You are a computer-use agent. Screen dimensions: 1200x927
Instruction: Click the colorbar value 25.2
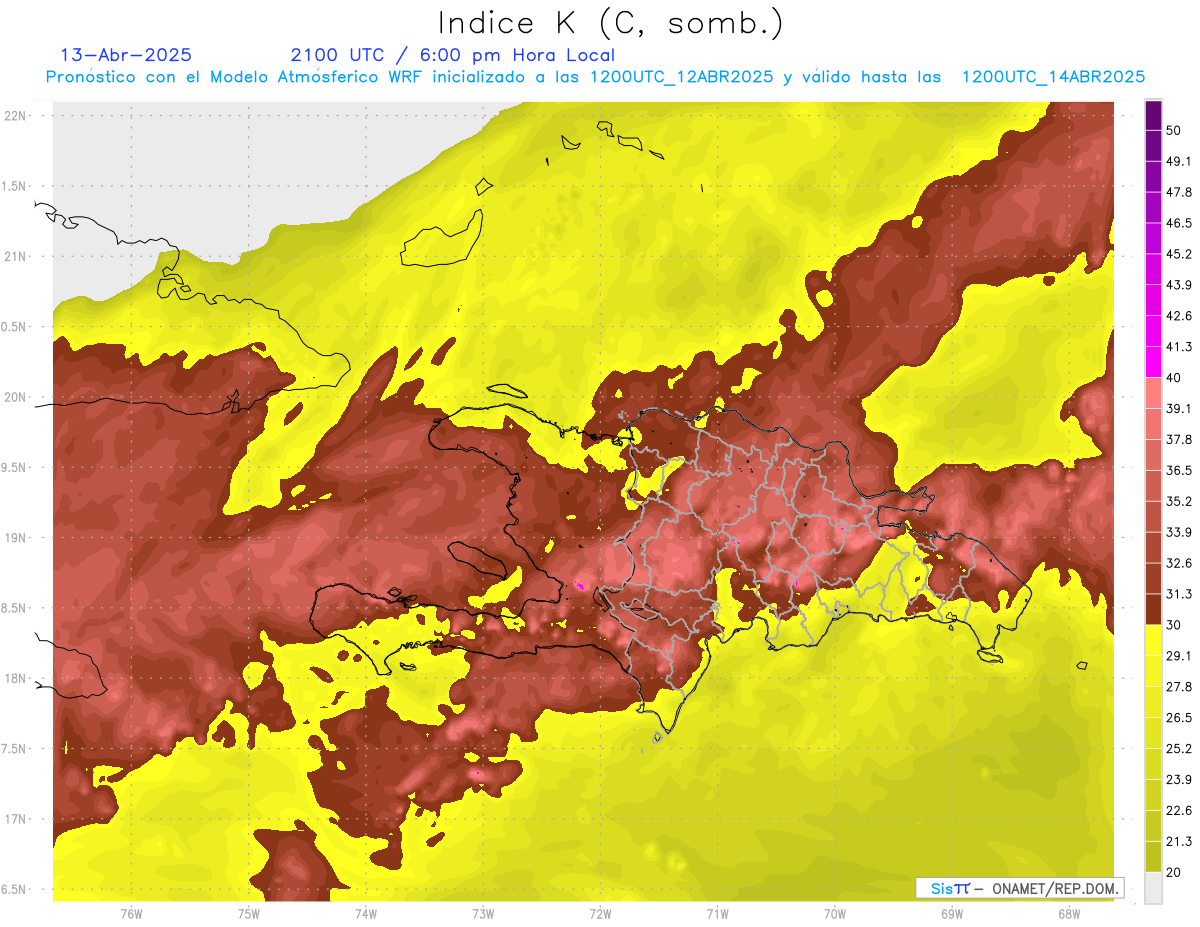(x=1179, y=749)
